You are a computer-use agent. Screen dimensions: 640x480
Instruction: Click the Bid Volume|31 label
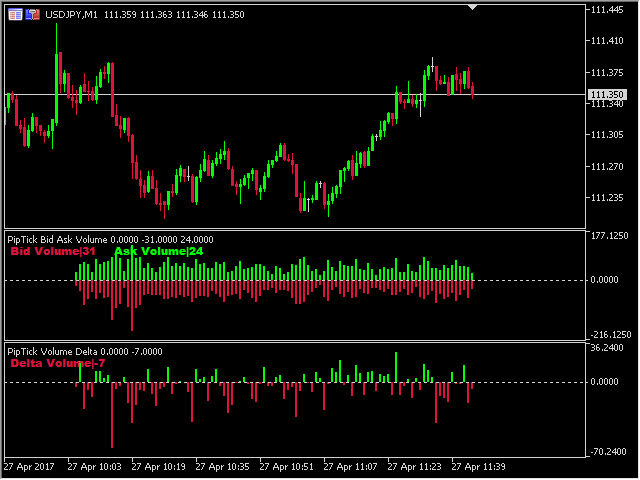click(53, 251)
